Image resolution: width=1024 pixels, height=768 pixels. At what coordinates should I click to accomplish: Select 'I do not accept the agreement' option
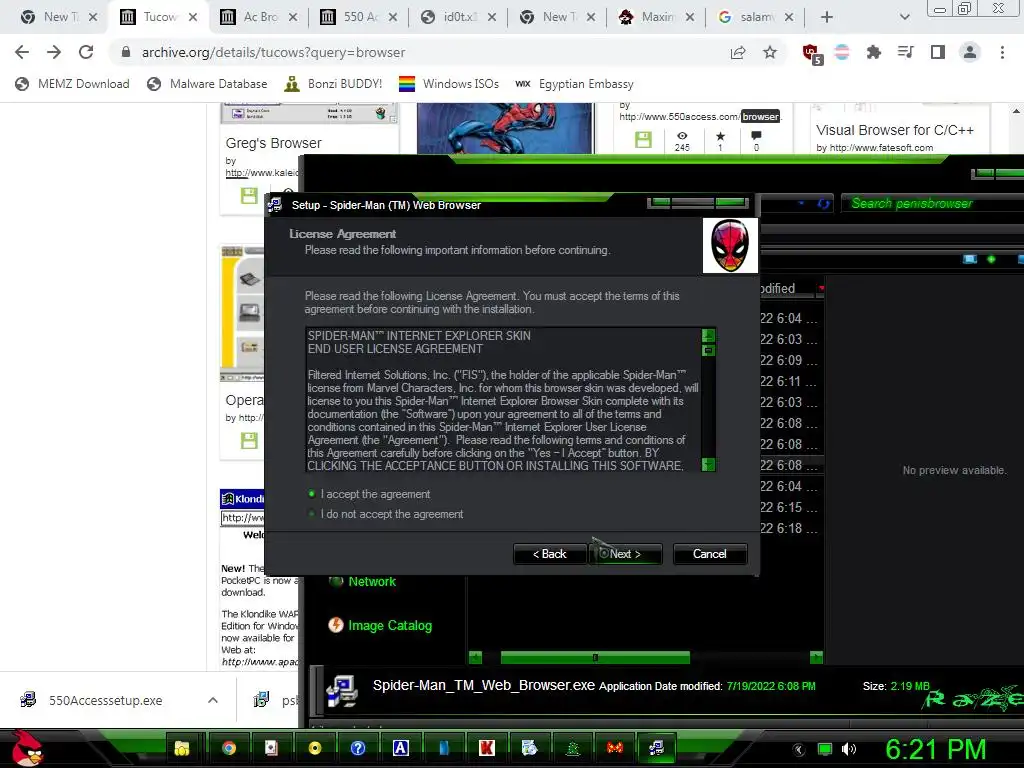click(312, 514)
